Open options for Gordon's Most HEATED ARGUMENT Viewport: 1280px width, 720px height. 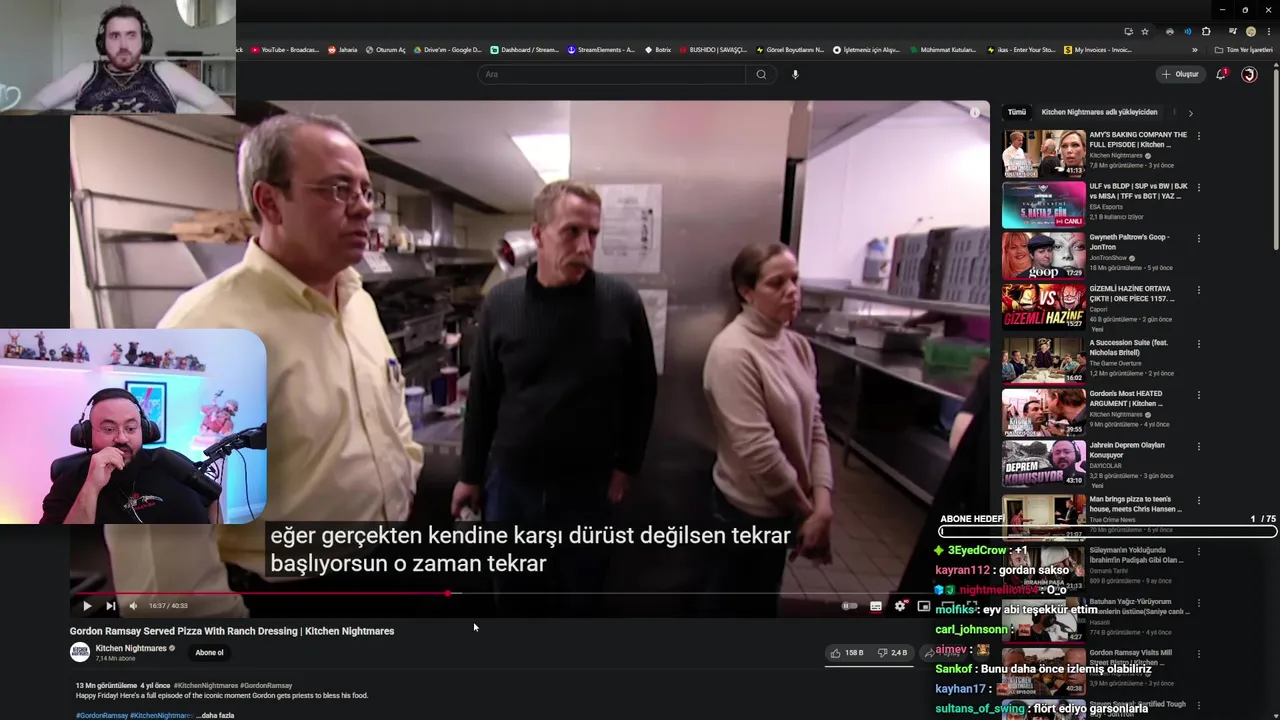1199,395
